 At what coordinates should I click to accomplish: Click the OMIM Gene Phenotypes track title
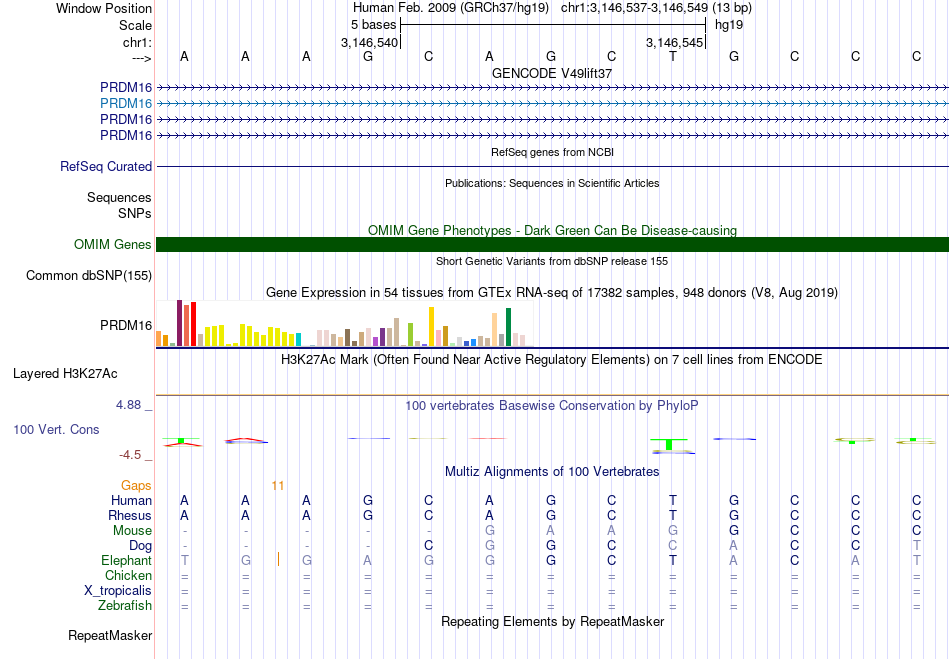click(x=552, y=230)
